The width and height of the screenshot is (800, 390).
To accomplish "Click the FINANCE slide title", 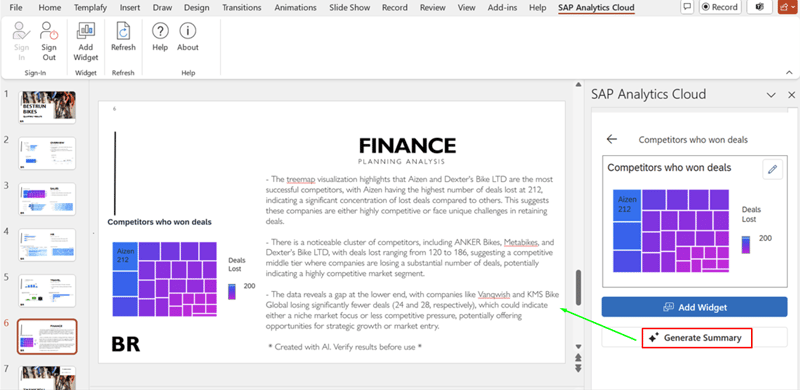I will [407, 146].
